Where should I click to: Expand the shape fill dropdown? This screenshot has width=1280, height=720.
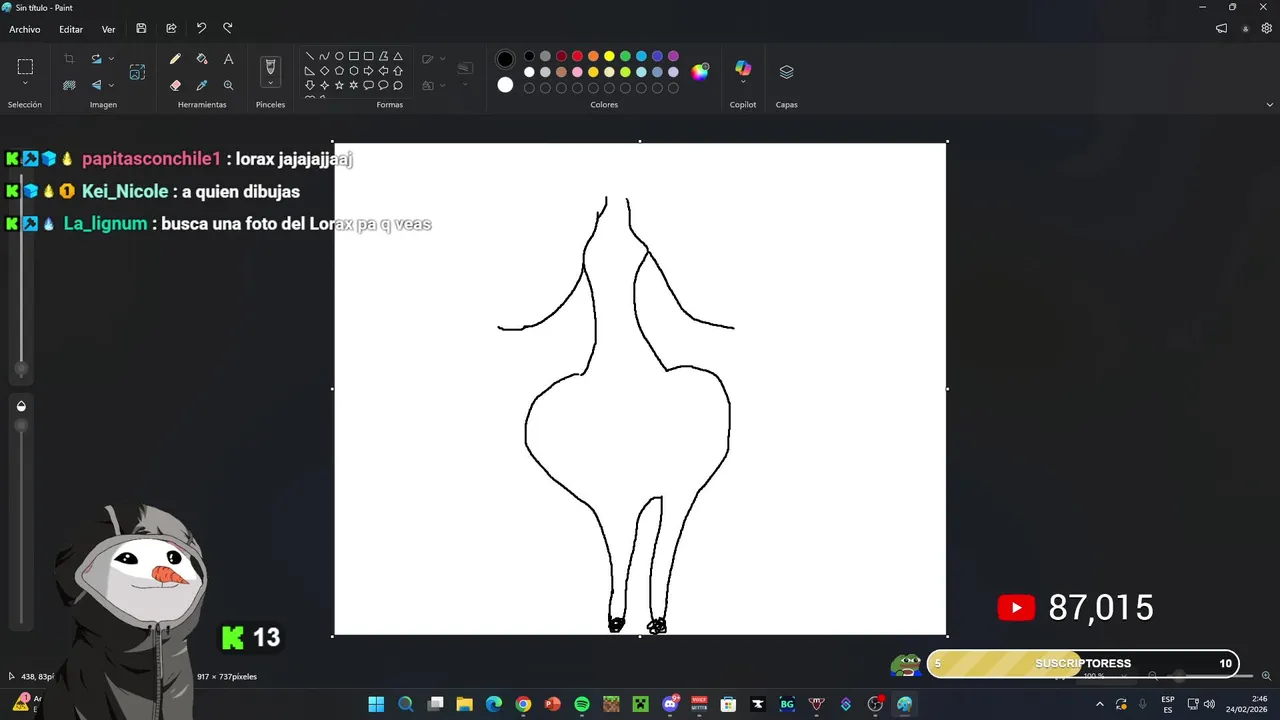click(x=442, y=86)
